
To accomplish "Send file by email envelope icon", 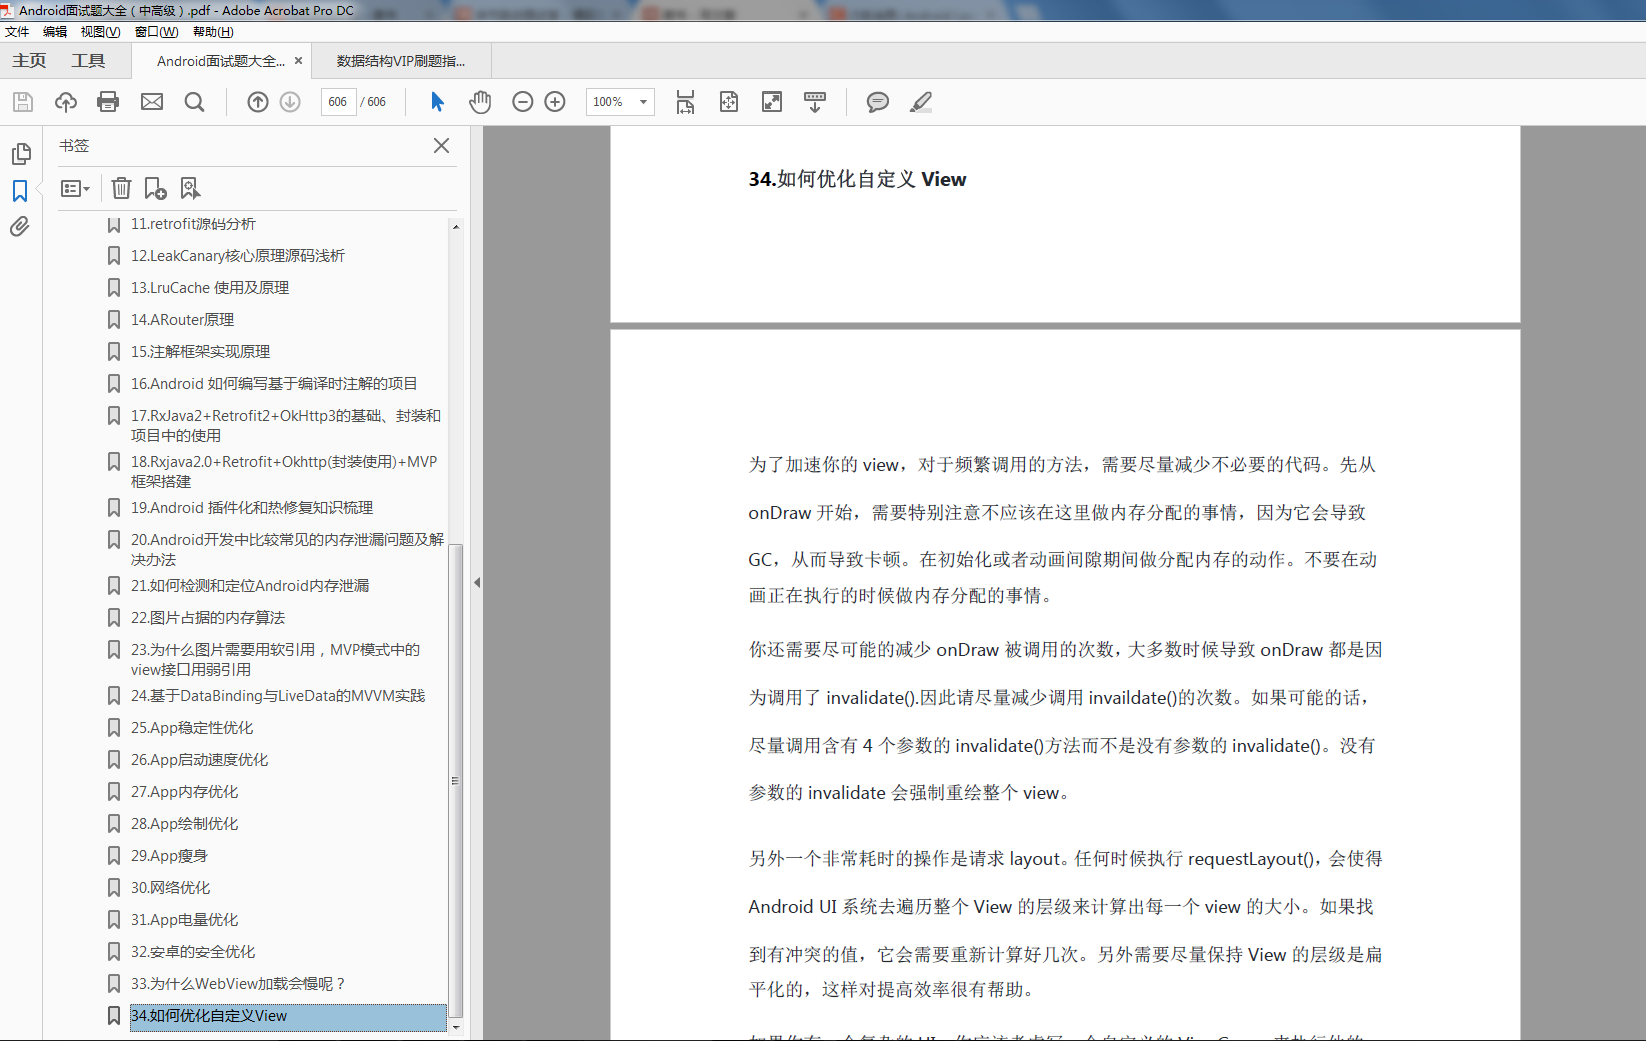I will coord(152,102).
